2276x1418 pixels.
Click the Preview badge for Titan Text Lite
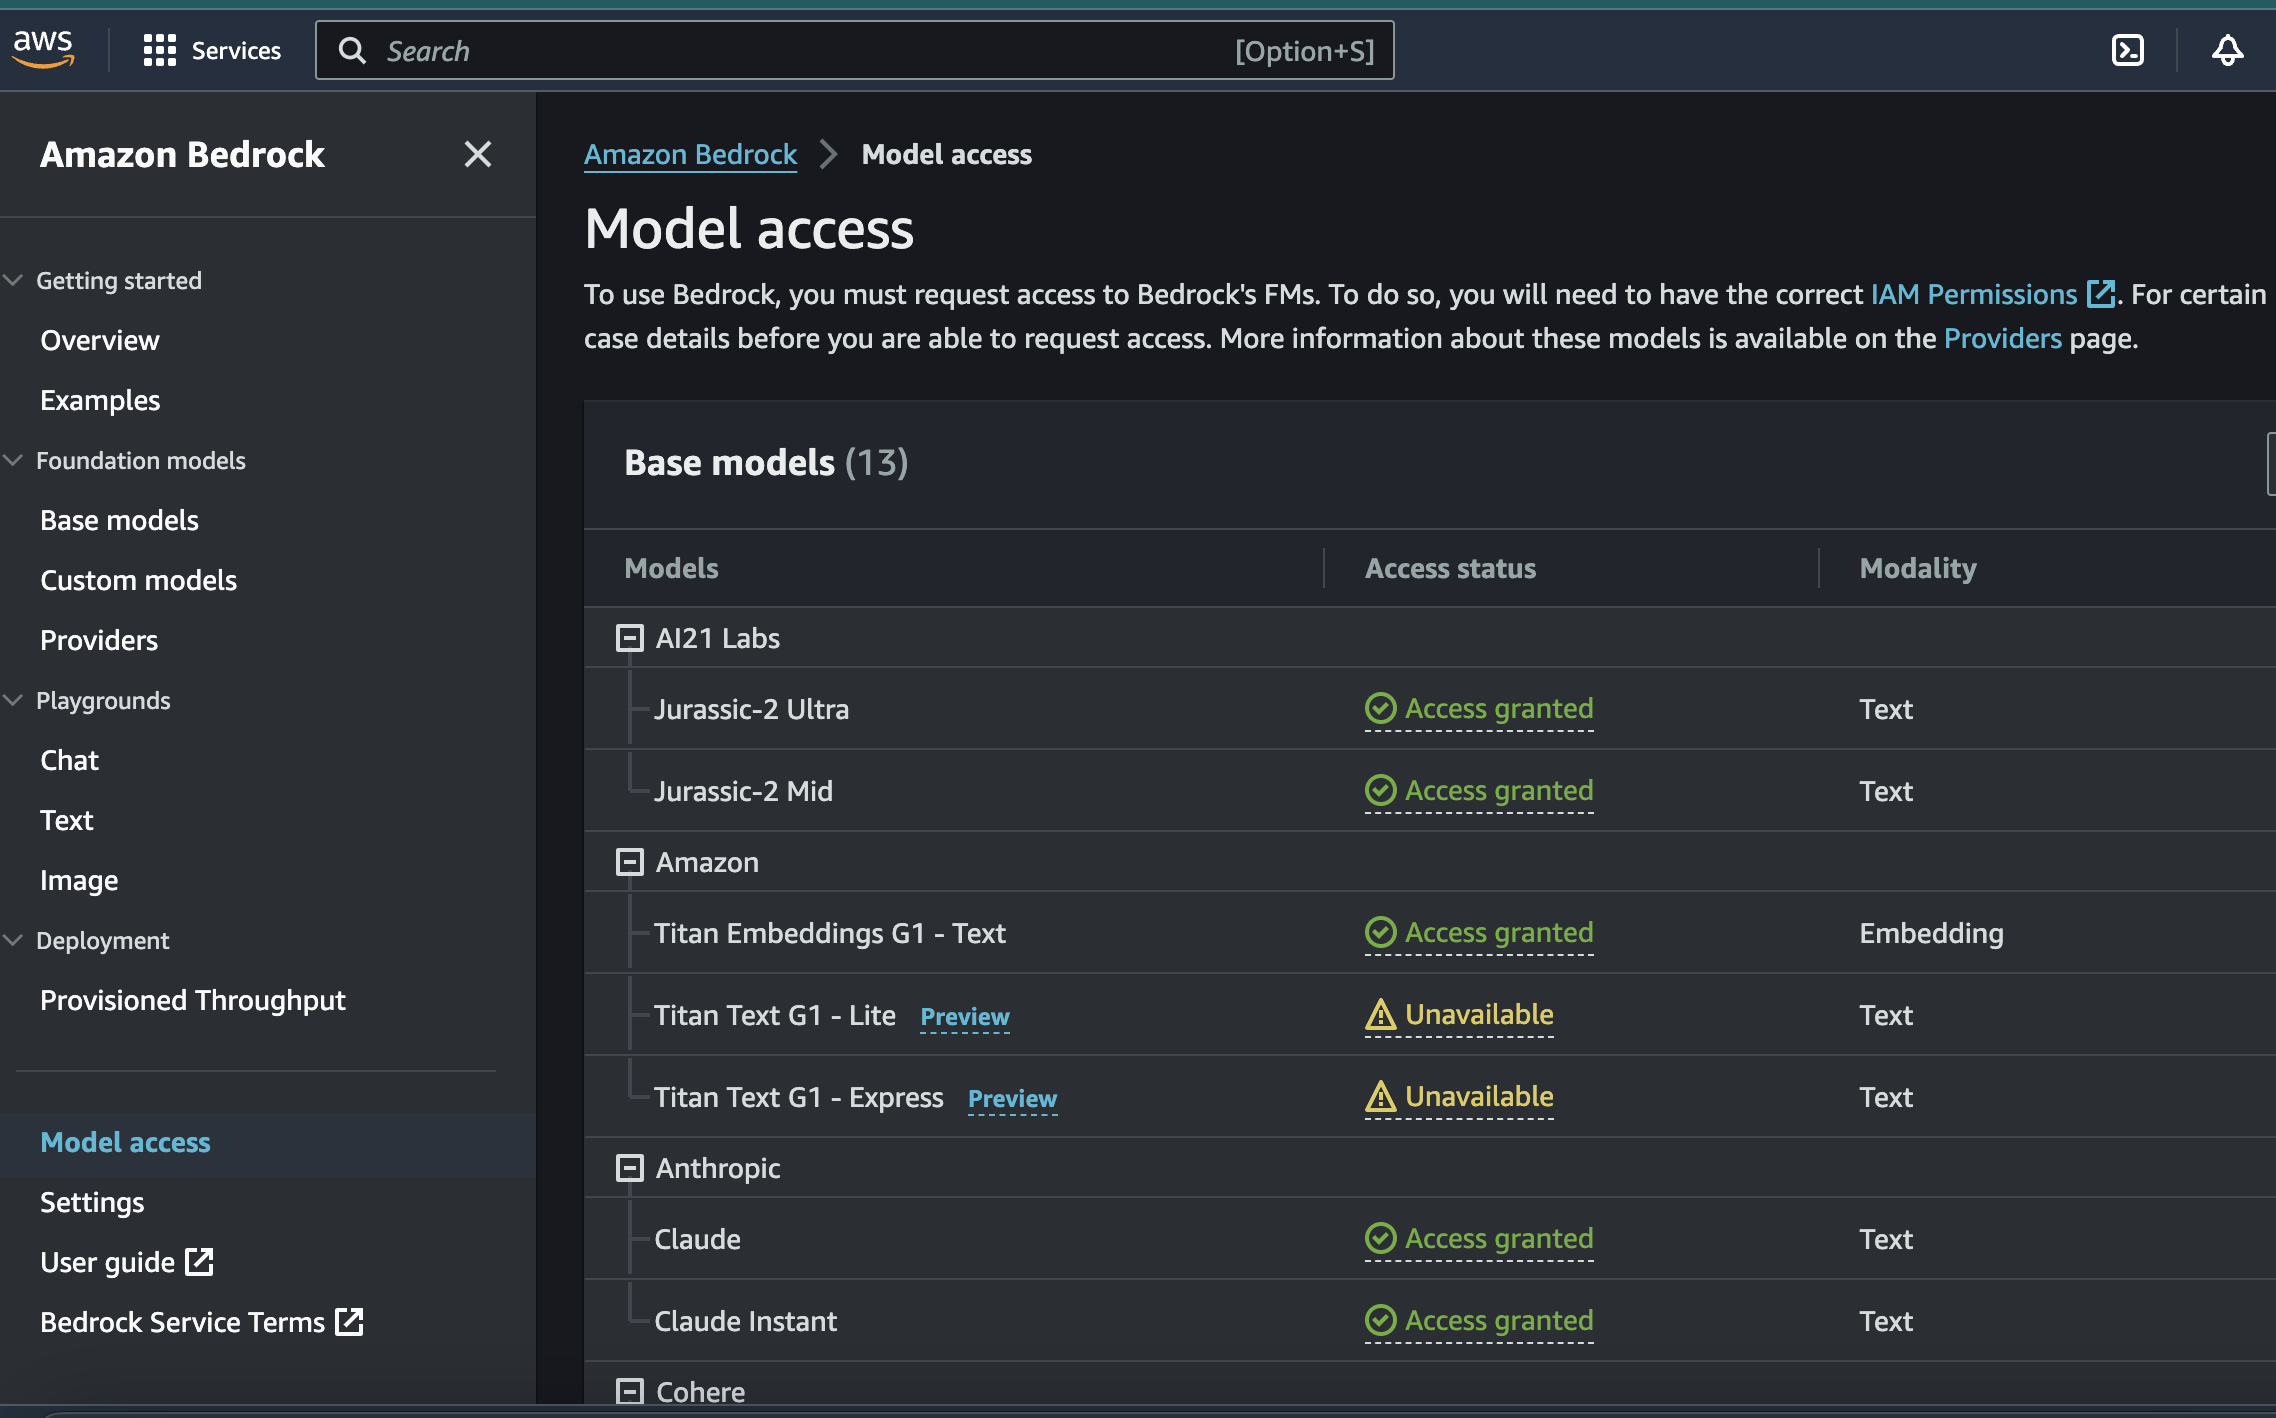(964, 1016)
